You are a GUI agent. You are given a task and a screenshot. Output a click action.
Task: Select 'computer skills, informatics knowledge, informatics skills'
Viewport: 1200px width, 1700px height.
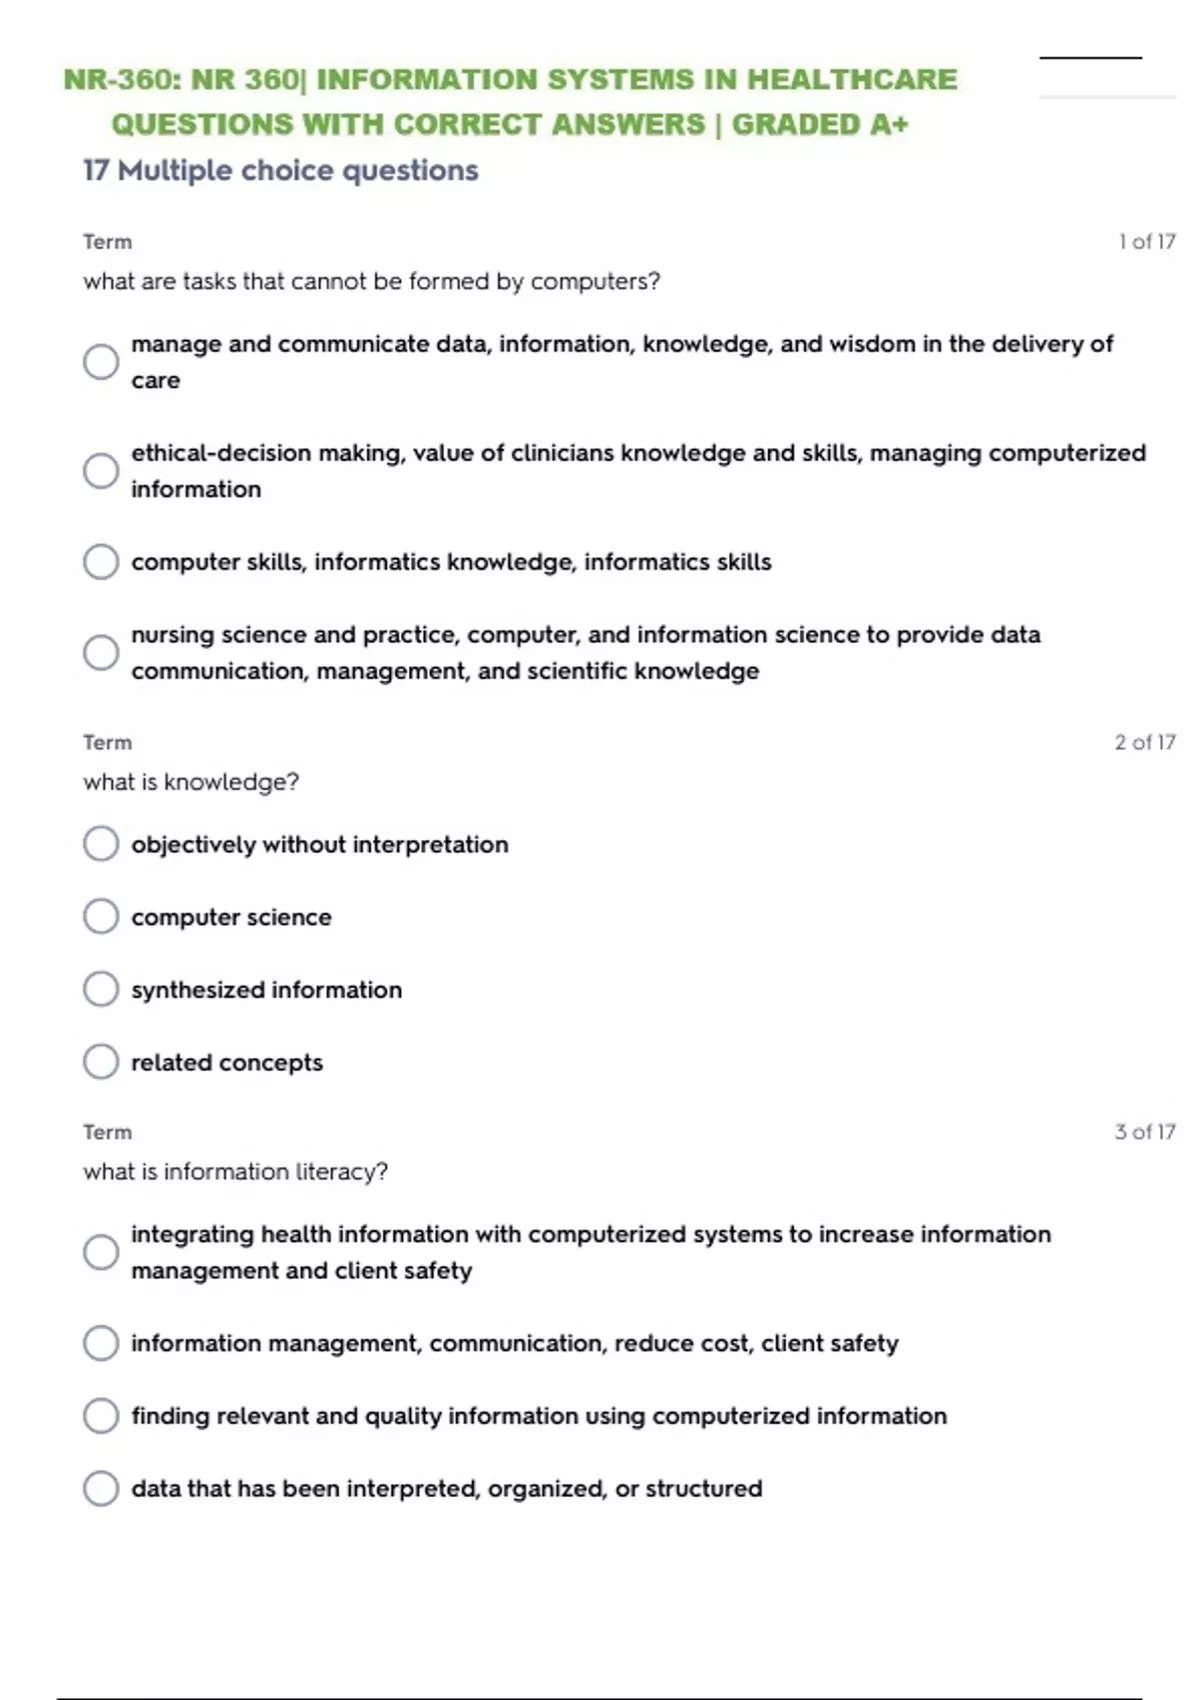click(x=101, y=562)
